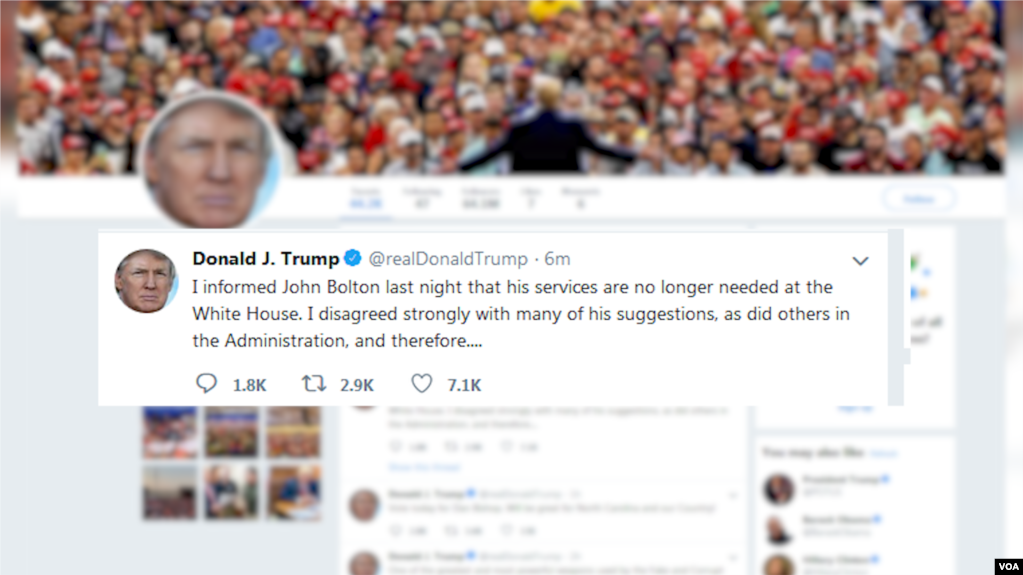Like the tweet with the heart icon

(x=421, y=383)
